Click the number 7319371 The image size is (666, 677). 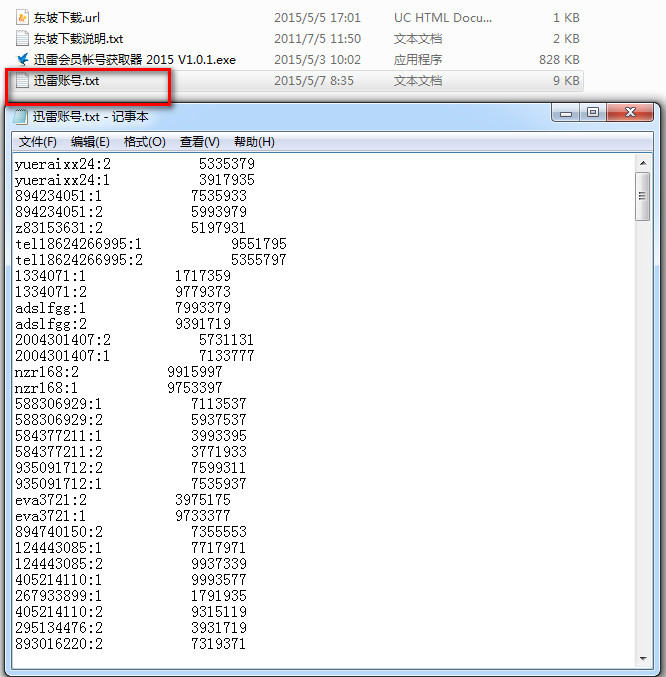pyautogui.click(x=219, y=644)
